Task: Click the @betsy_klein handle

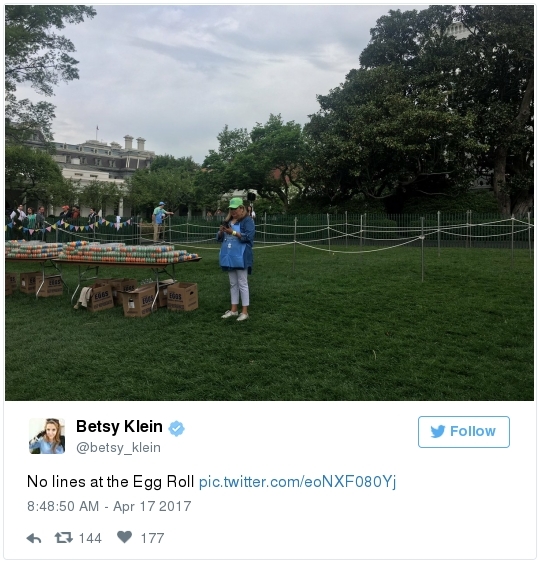Action: pos(118,447)
